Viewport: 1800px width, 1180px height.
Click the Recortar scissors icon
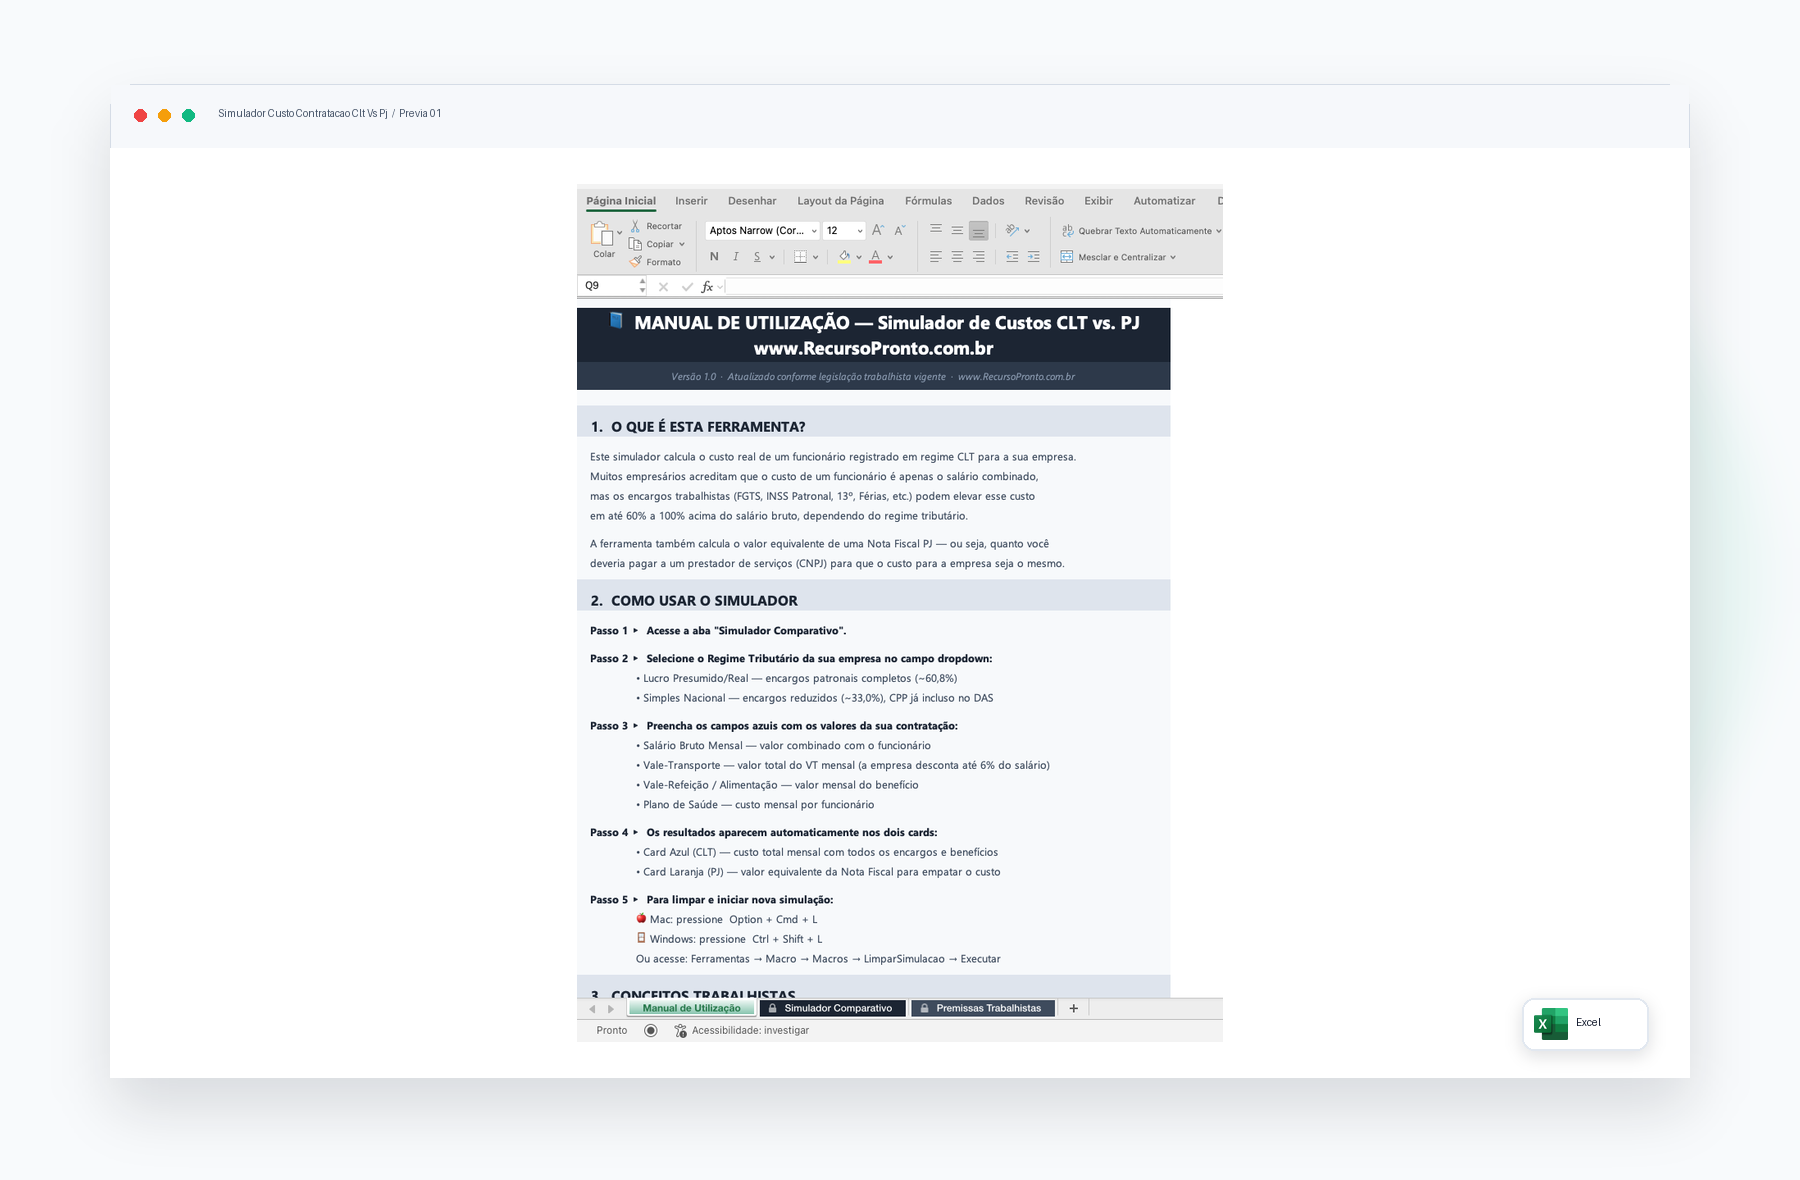[x=635, y=226]
